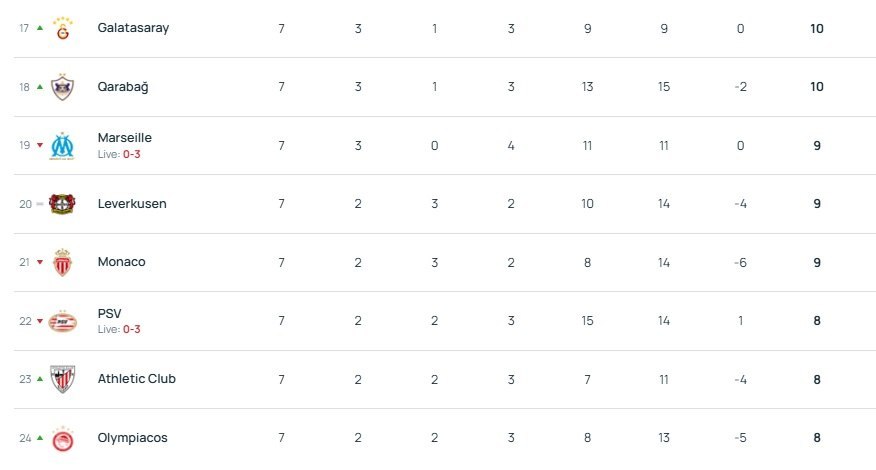Select the Marseille team name
Screen dimensions: 876x470
click(125, 137)
